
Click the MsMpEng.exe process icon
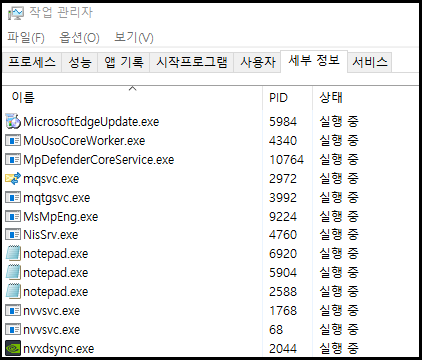tap(13, 217)
